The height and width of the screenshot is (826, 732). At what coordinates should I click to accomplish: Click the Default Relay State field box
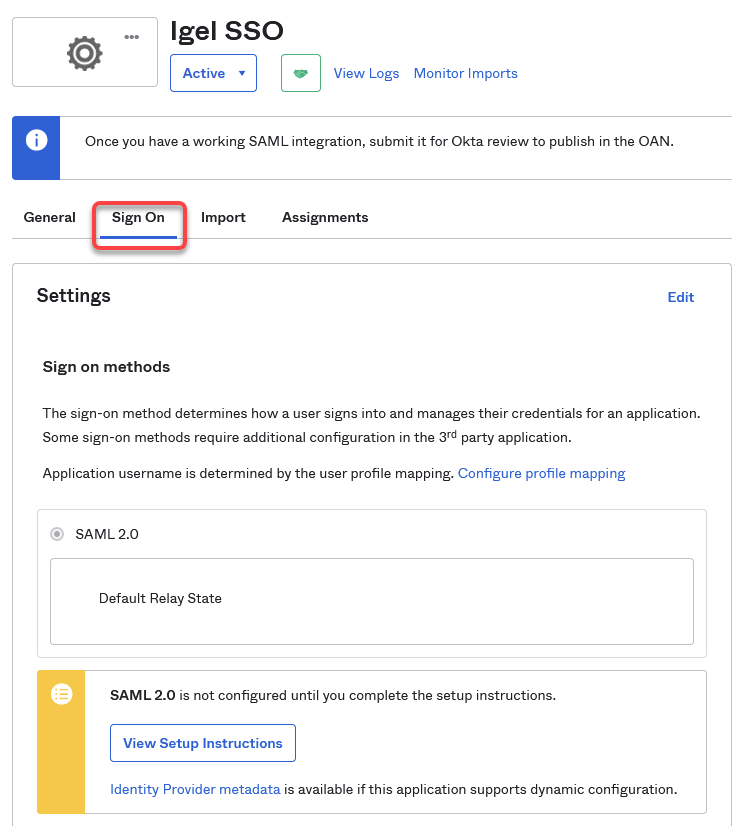[x=371, y=600]
